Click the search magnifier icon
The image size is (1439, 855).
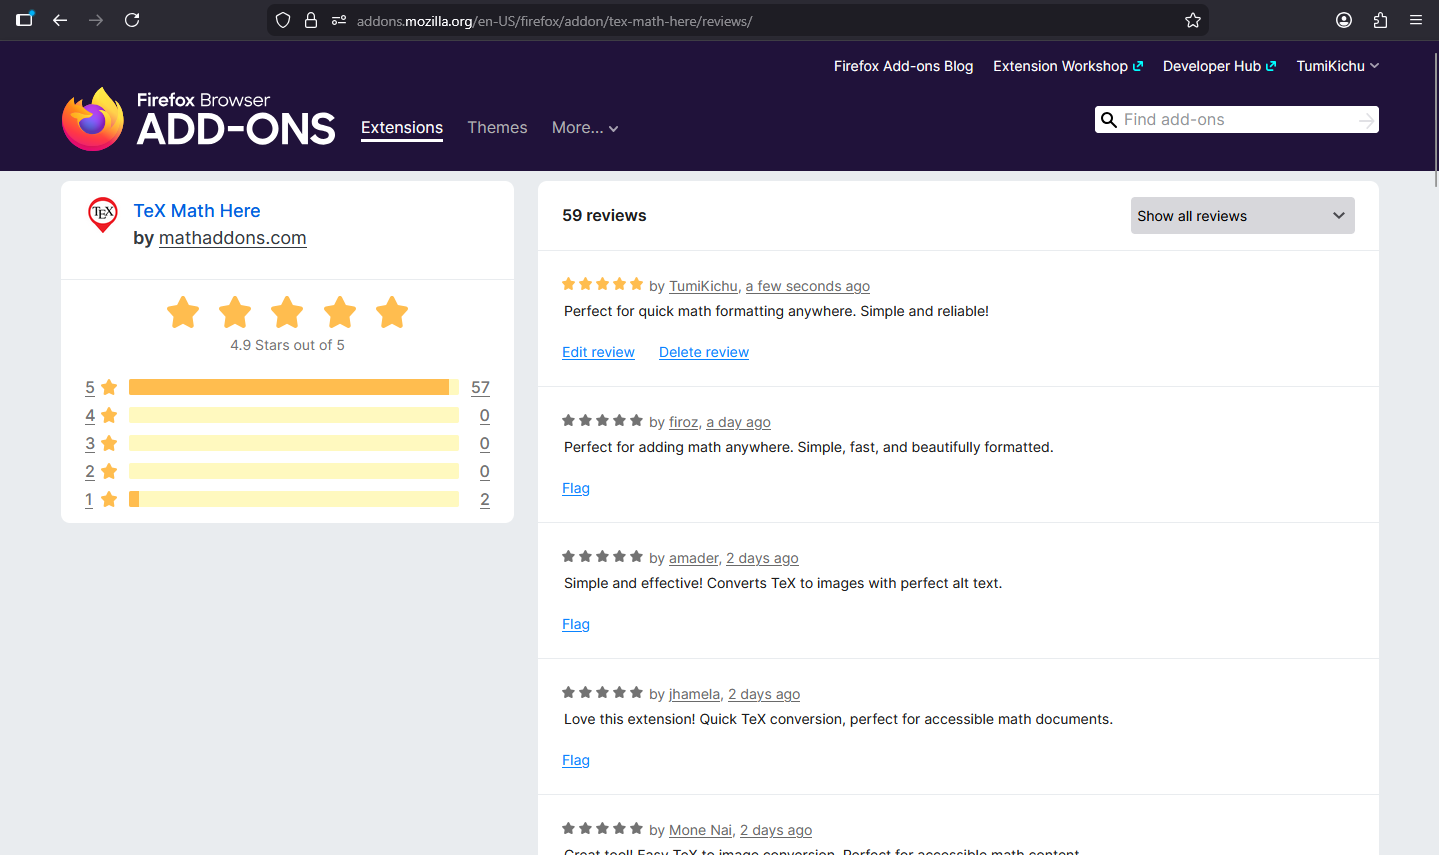coord(1109,120)
